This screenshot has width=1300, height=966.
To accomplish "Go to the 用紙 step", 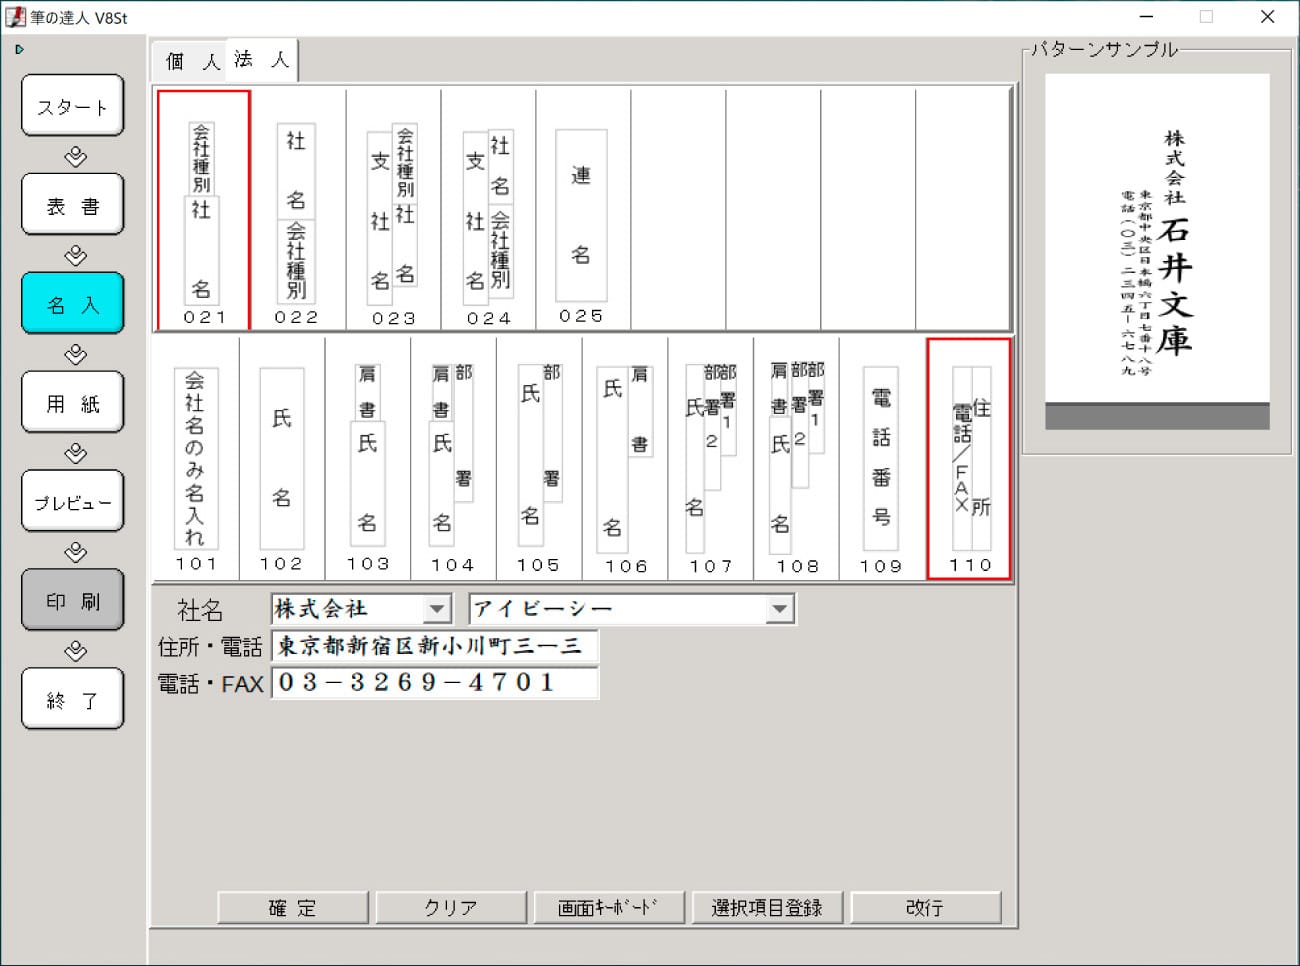I will (73, 403).
